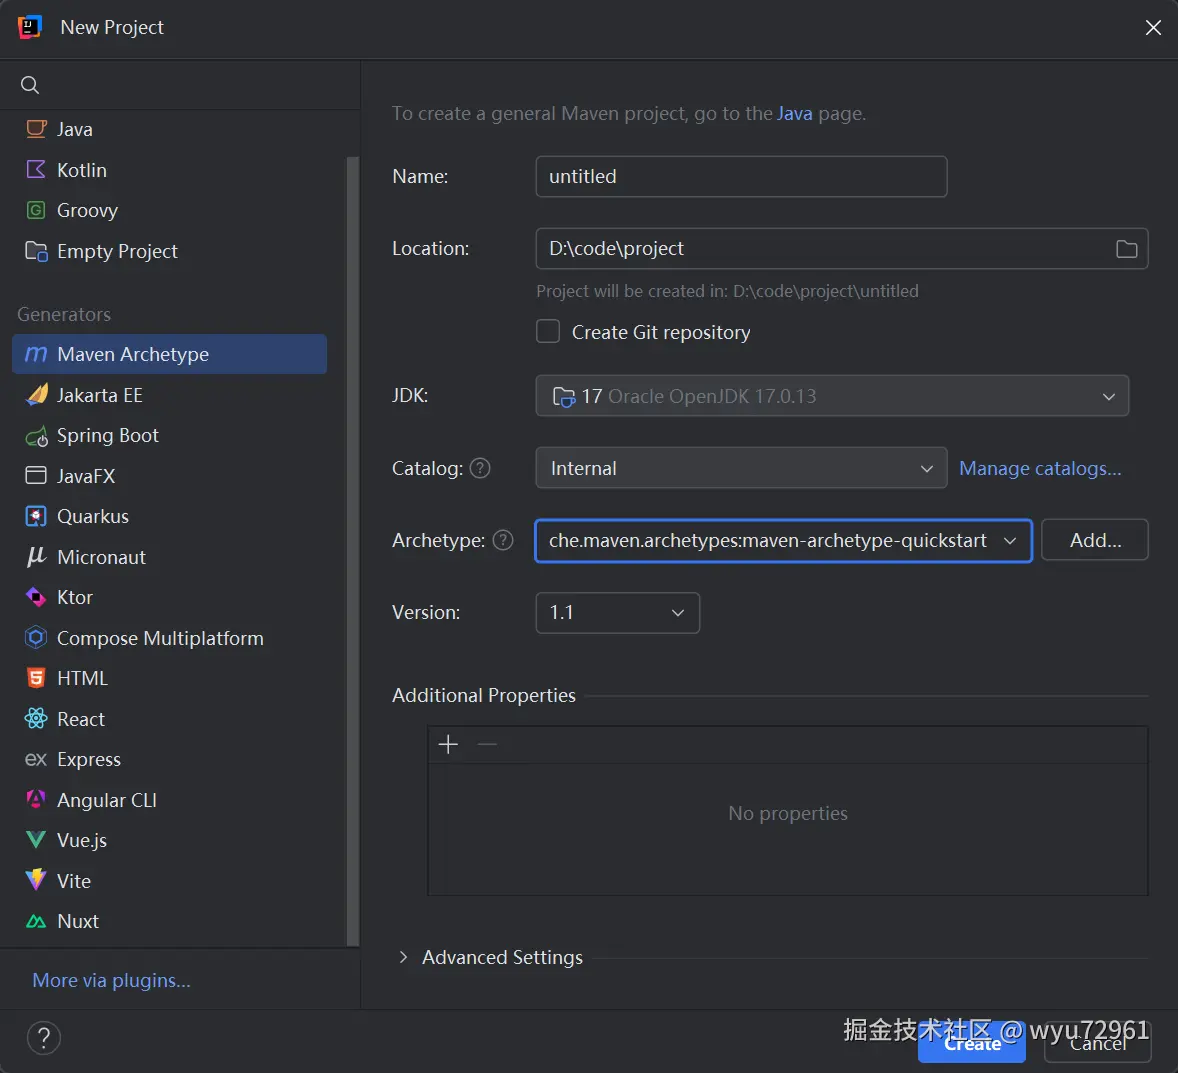Select Quarkus generator
This screenshot has height=1073, width=1178.
[x=170, y=516]
